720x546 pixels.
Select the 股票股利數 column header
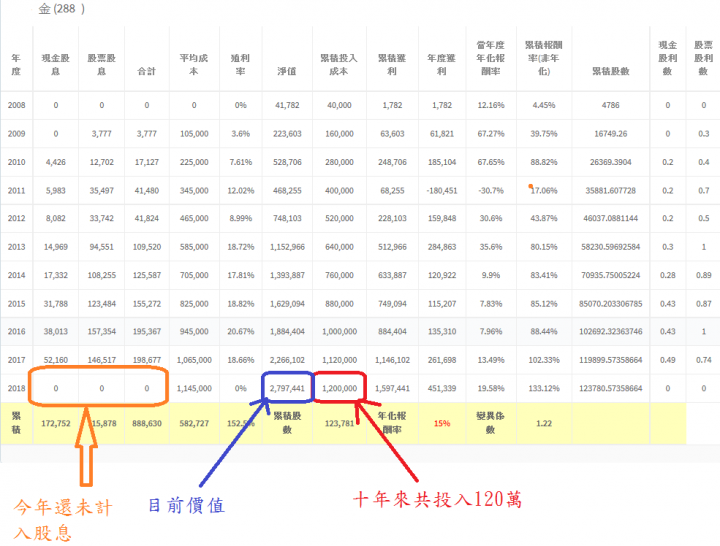click(703, 58)
